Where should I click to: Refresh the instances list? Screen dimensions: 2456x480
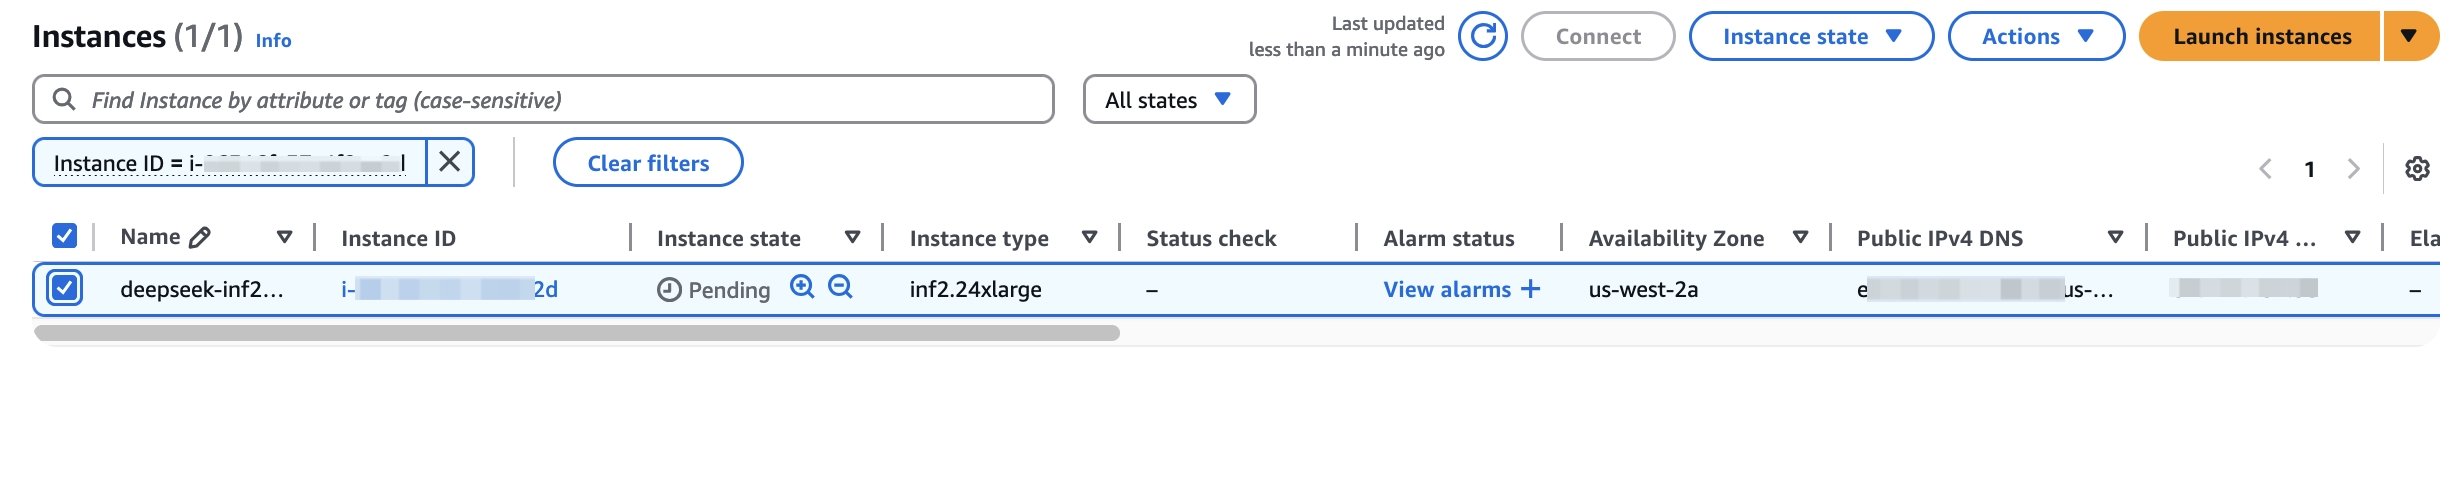point(1482,36)
